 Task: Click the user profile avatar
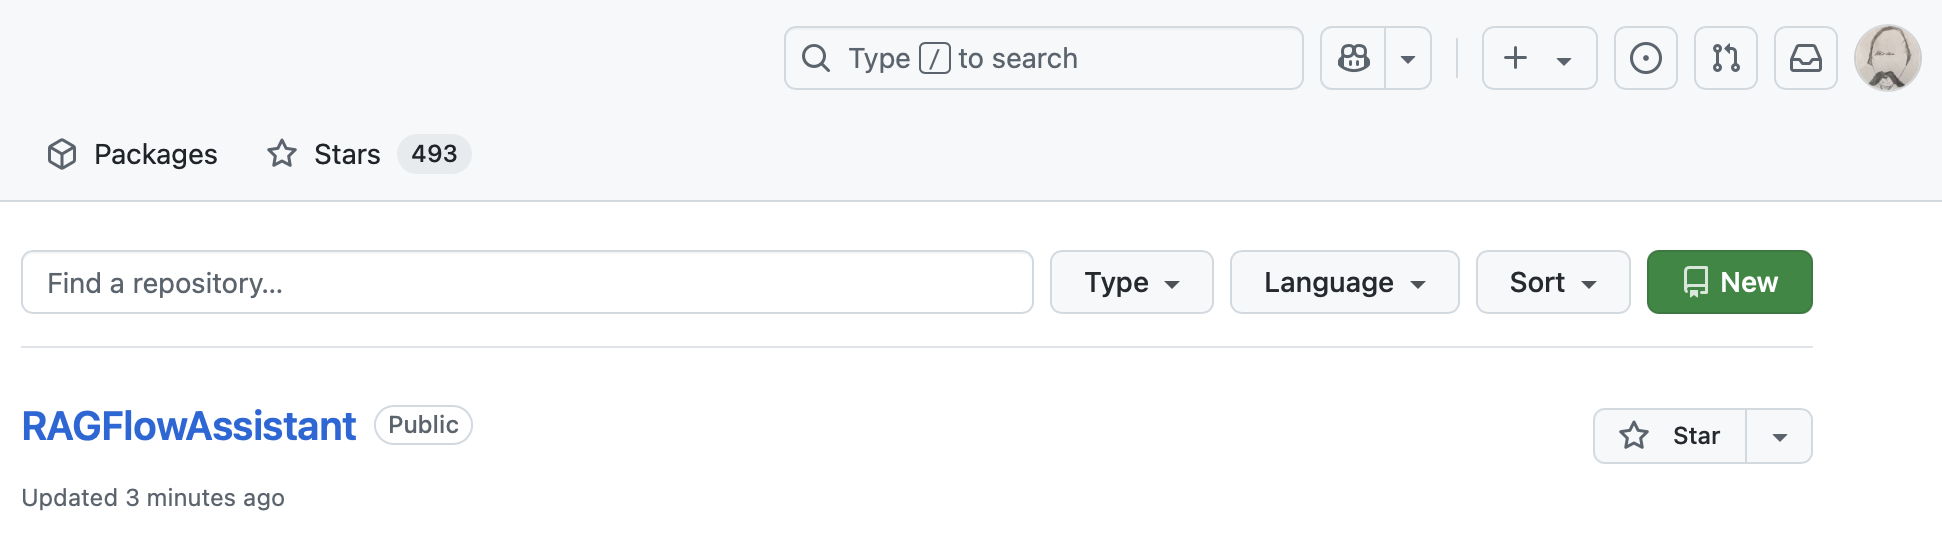(x=1887, y=58)
